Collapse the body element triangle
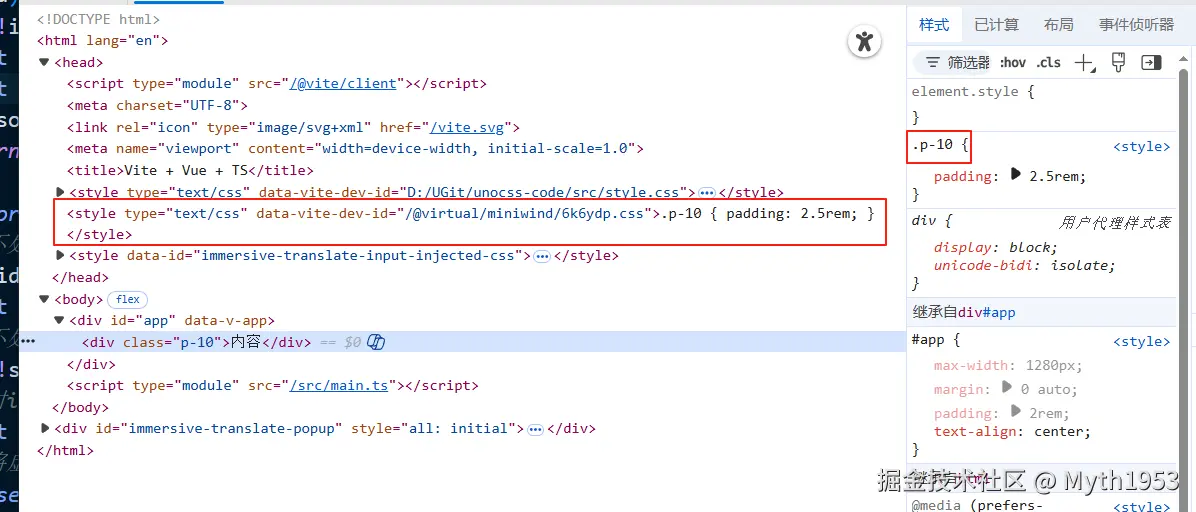Screen dimensions: 1196x512 pos(44,299)
